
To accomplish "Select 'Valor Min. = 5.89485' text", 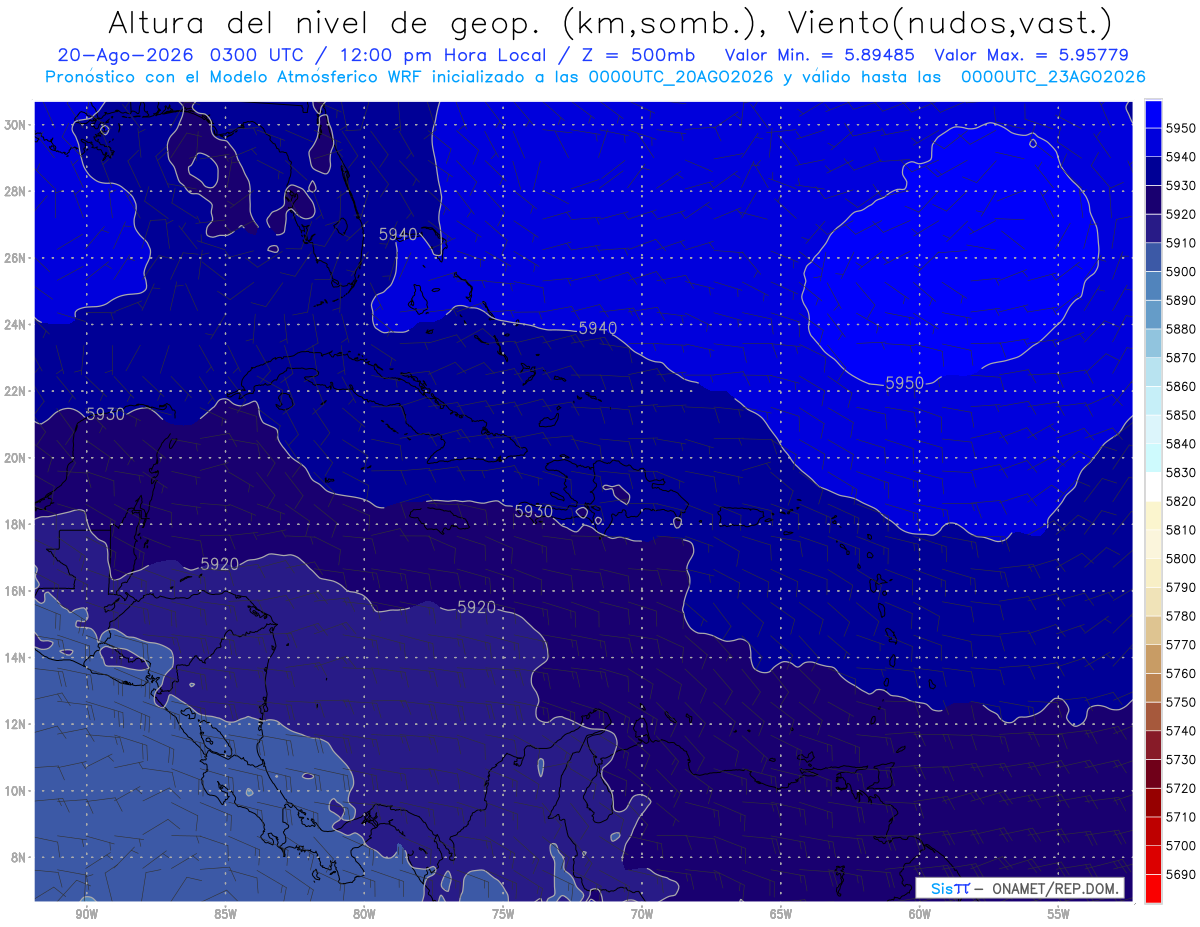I will click(820, 55).
